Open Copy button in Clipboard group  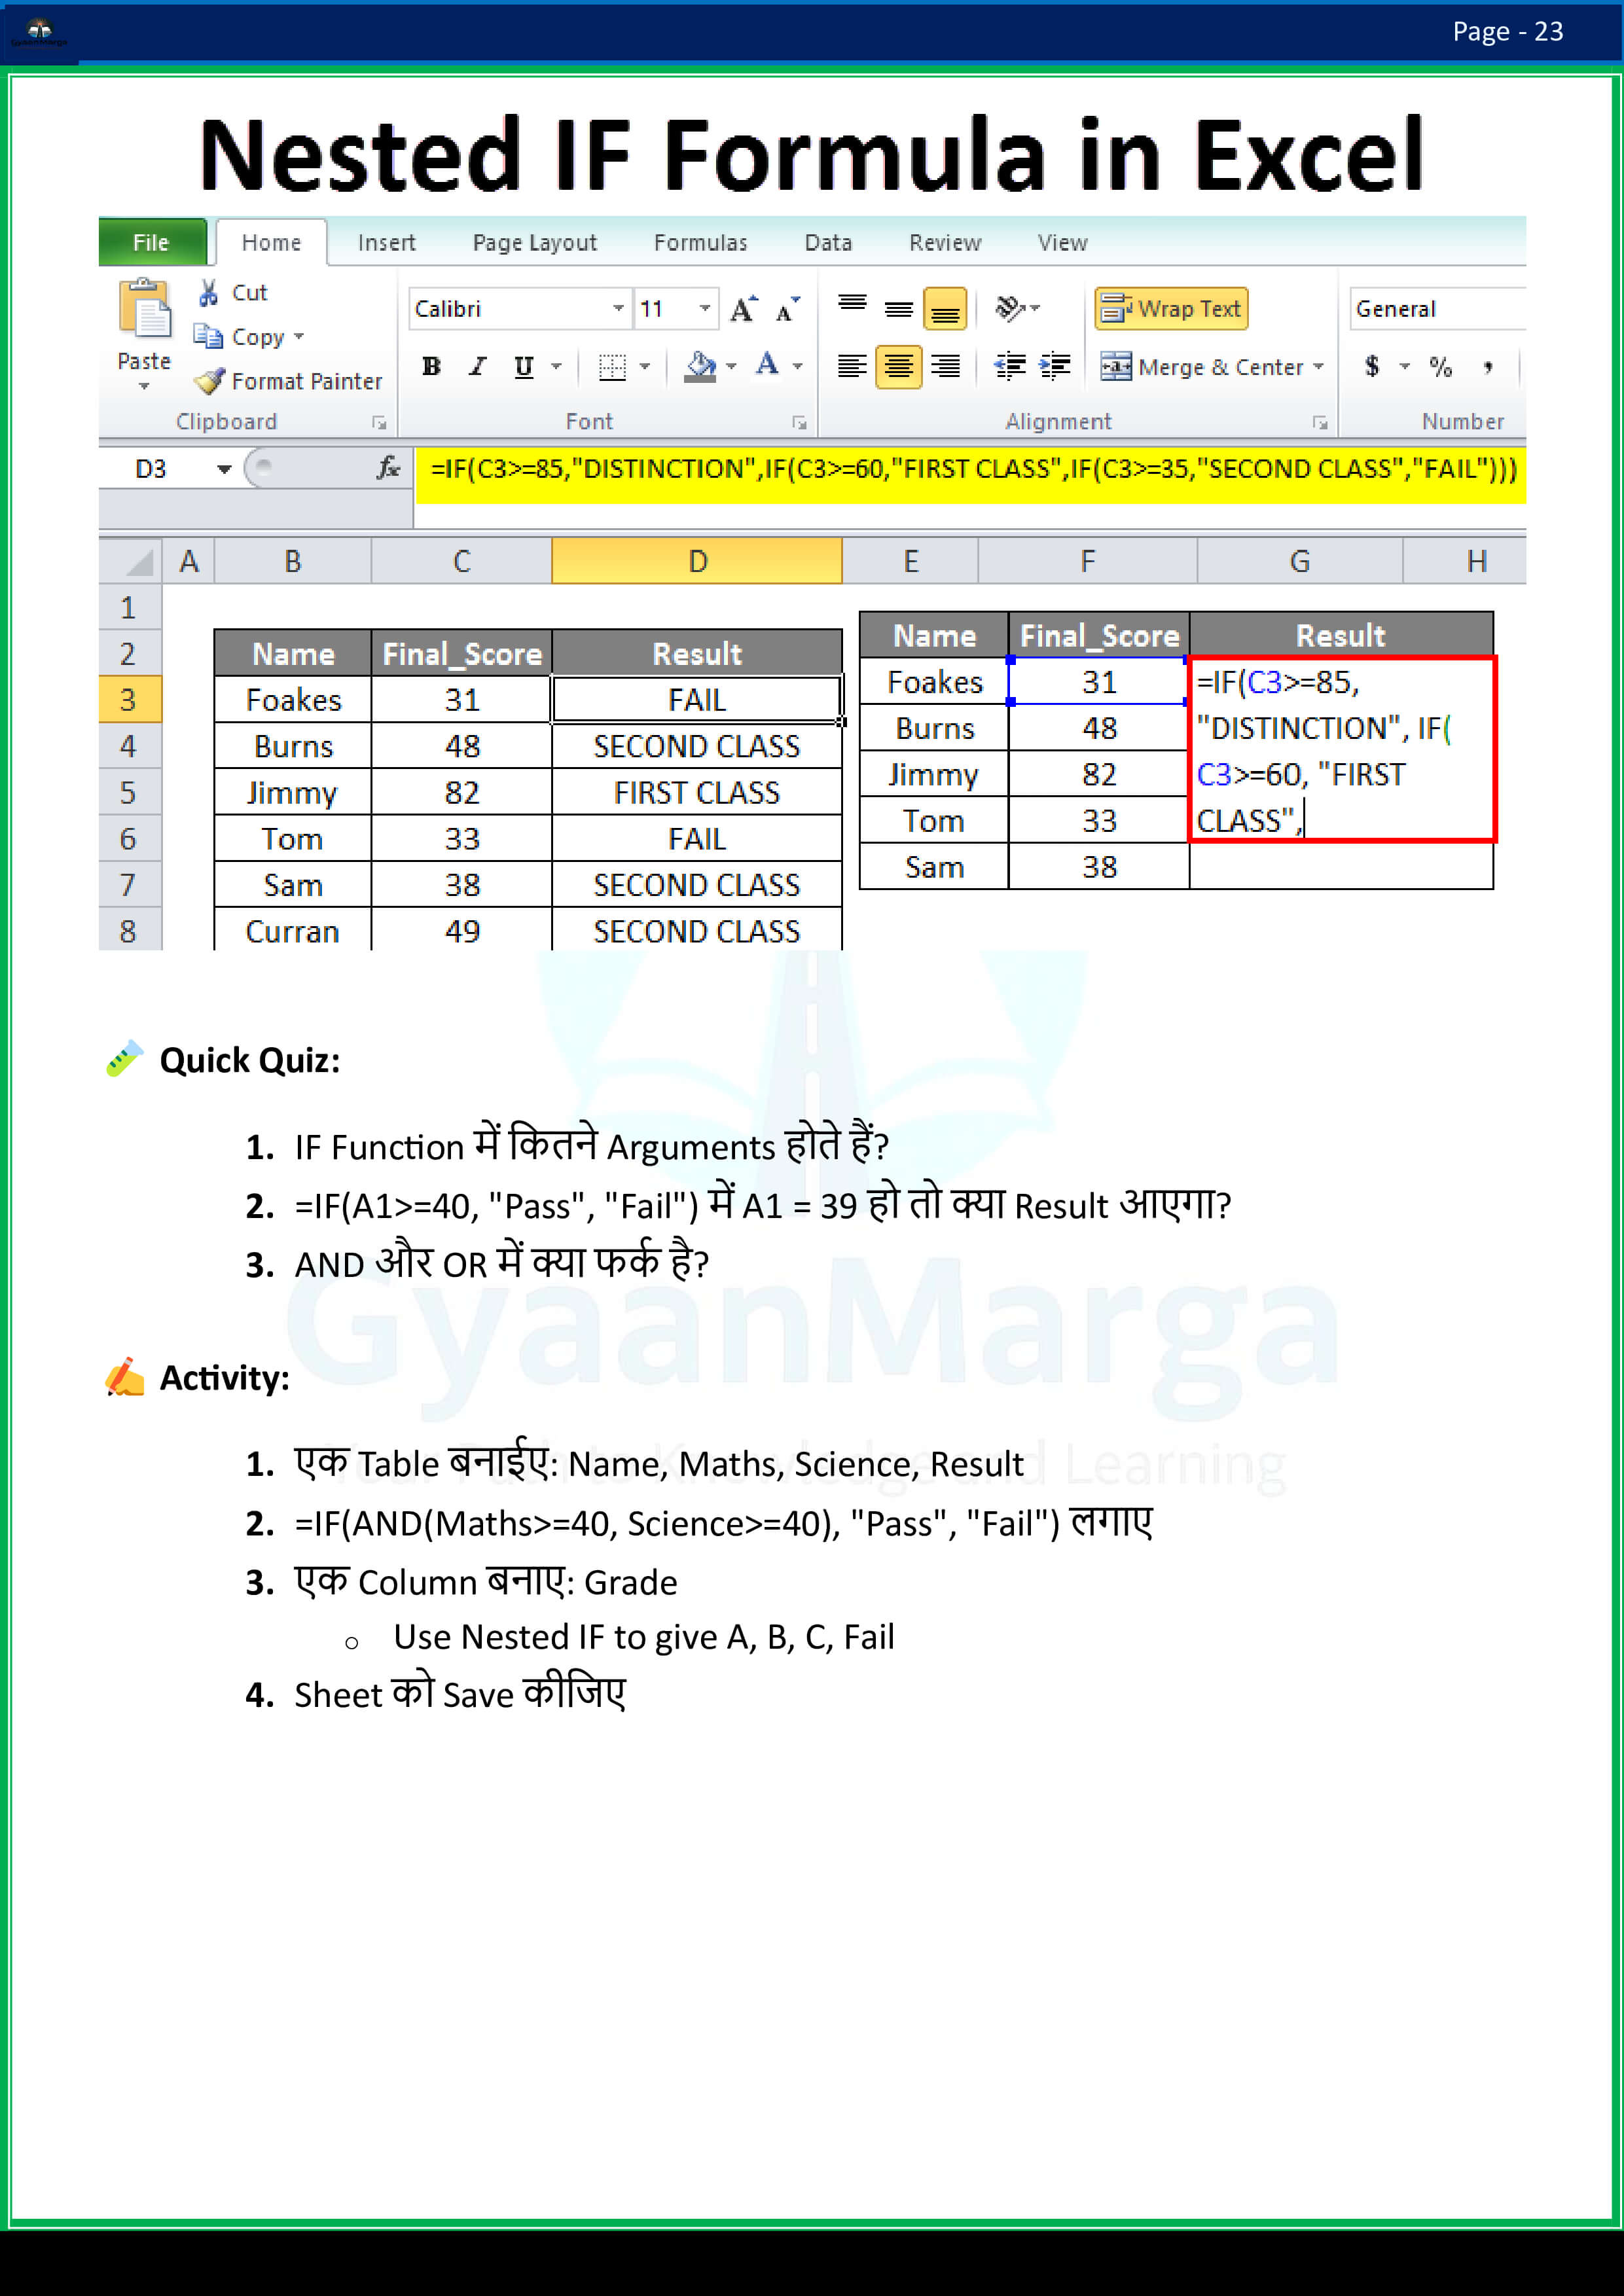[245, 337]
